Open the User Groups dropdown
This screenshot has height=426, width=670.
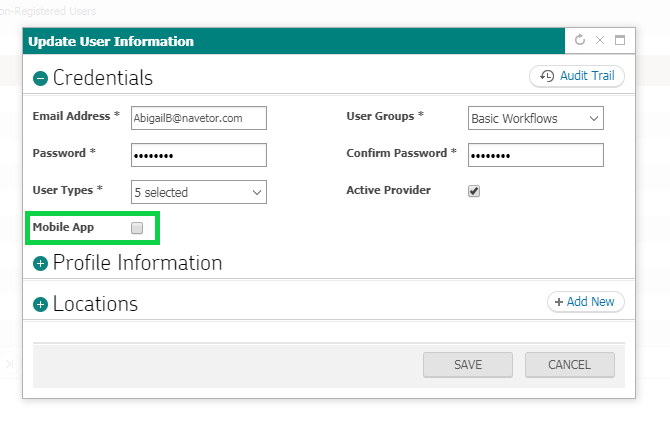click(x=535, y=118)
